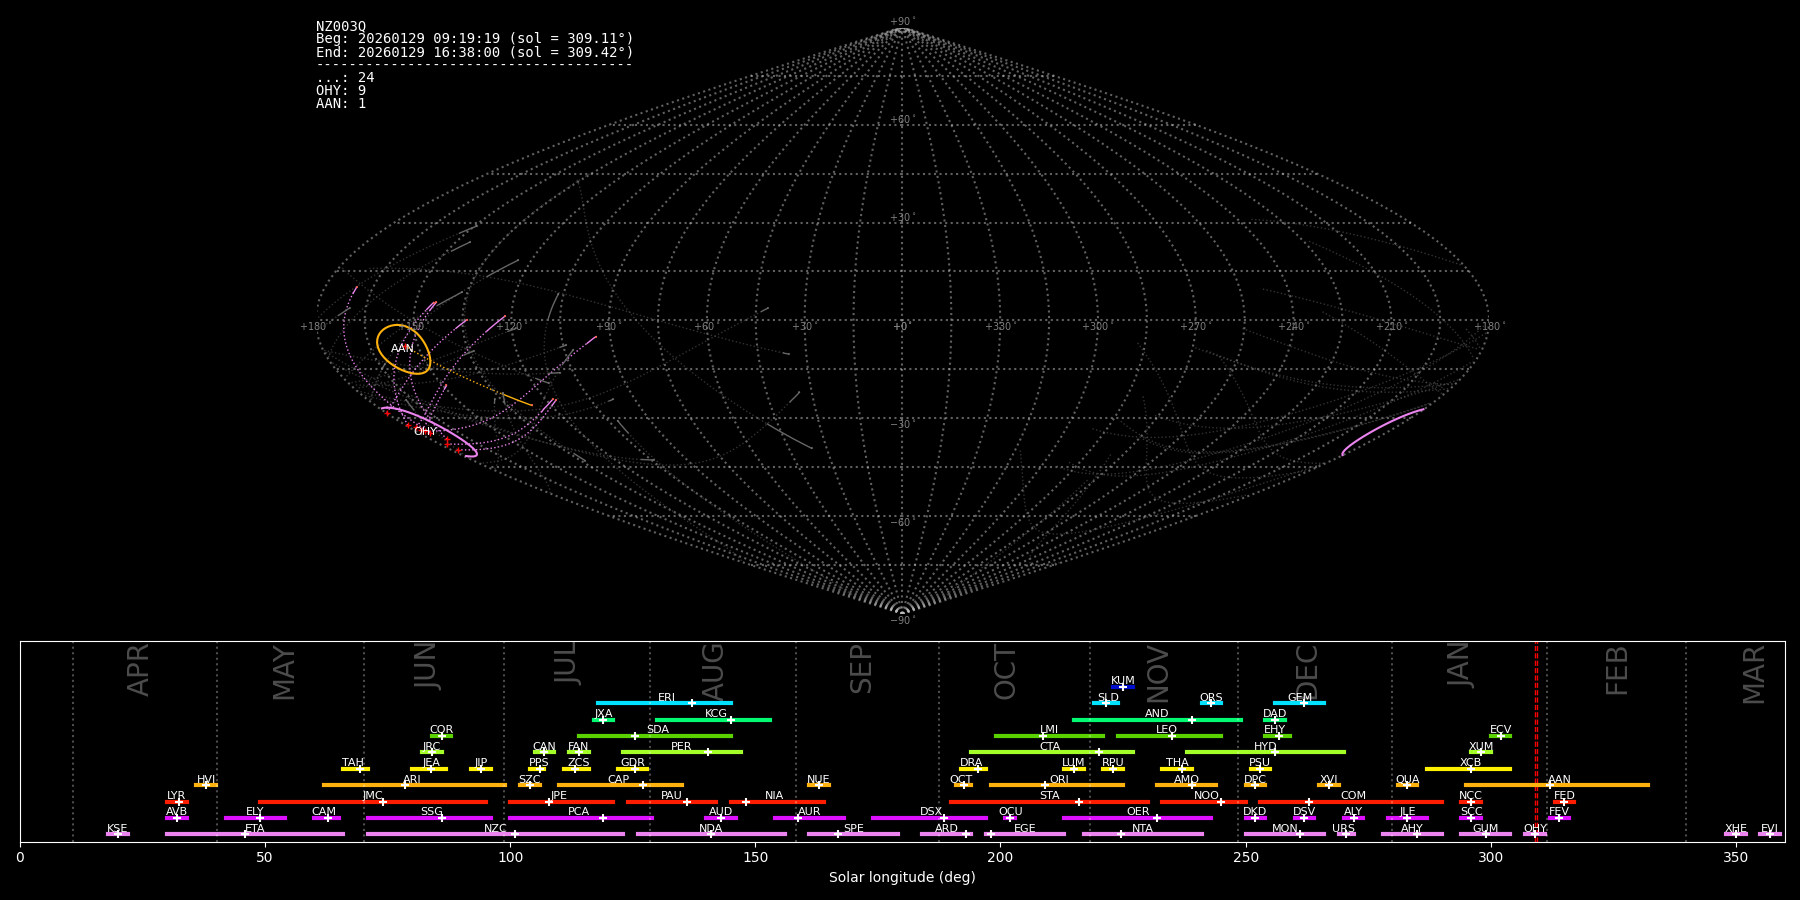Click the ETA shower label

coord(255,829)
